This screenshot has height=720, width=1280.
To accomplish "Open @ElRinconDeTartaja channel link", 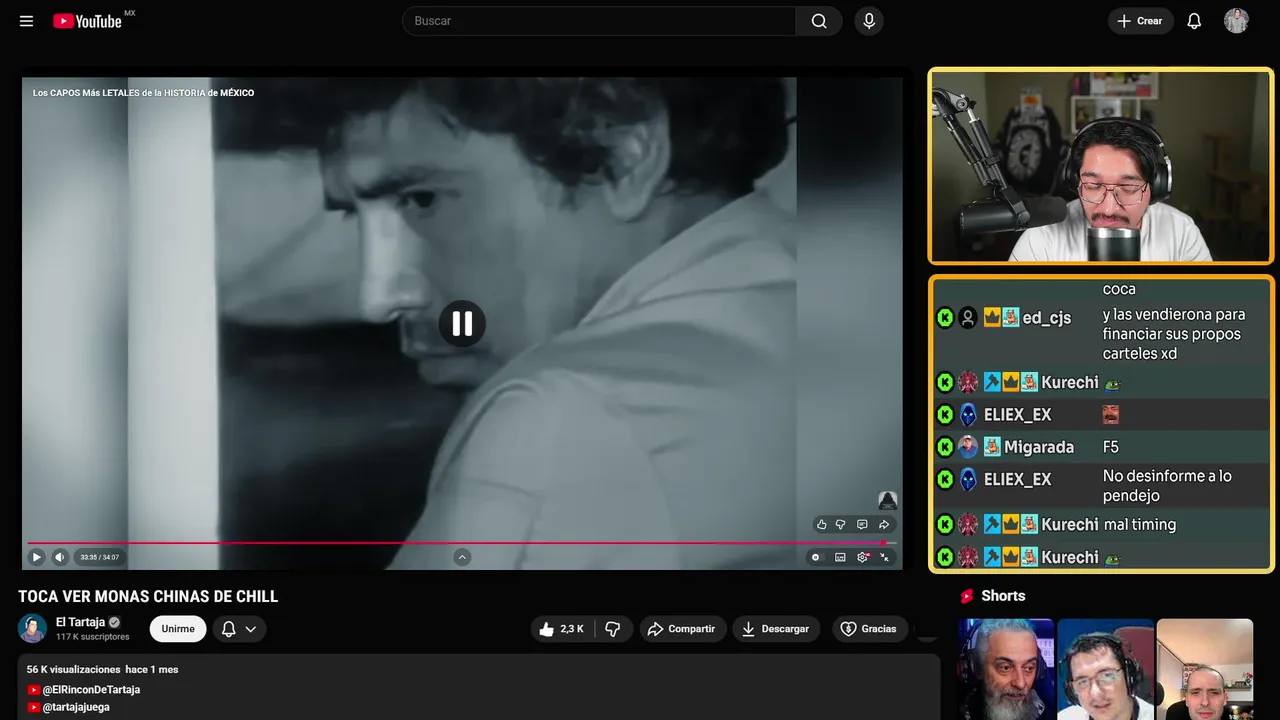I will coord(91,690).
